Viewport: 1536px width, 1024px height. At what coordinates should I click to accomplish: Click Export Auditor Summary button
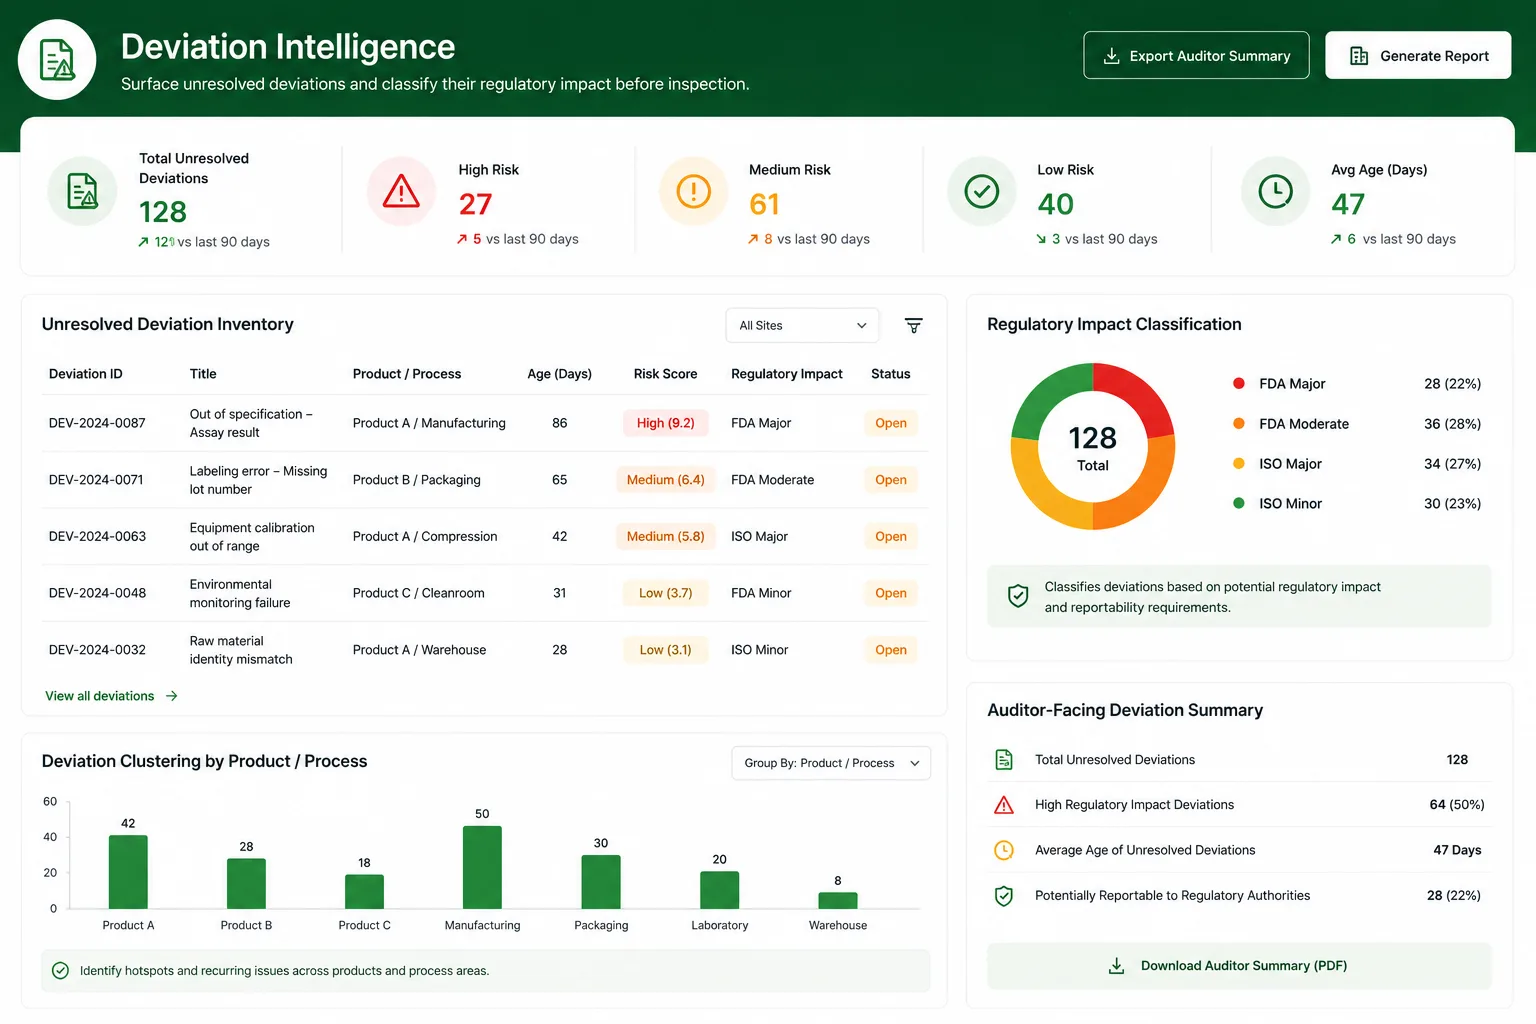tap(1196, 55)
